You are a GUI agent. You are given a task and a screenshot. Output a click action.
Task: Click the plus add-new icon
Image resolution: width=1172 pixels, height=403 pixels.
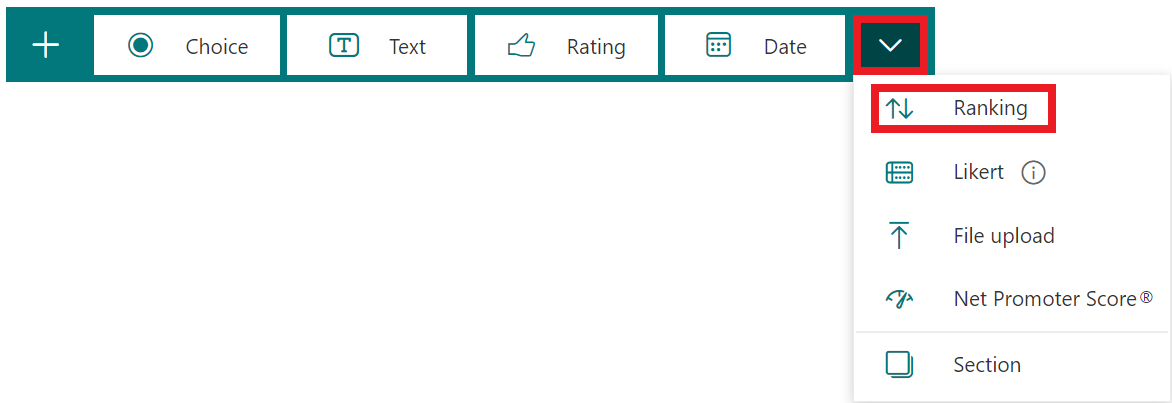point(46,46)
